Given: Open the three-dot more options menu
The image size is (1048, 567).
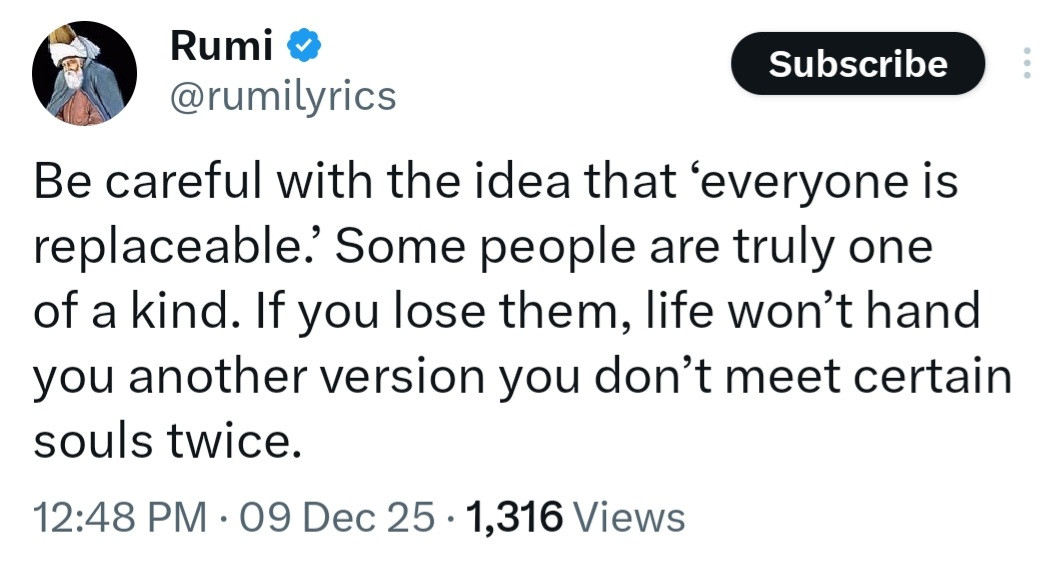Looking at the screenshot, I should coord(1025,64).
